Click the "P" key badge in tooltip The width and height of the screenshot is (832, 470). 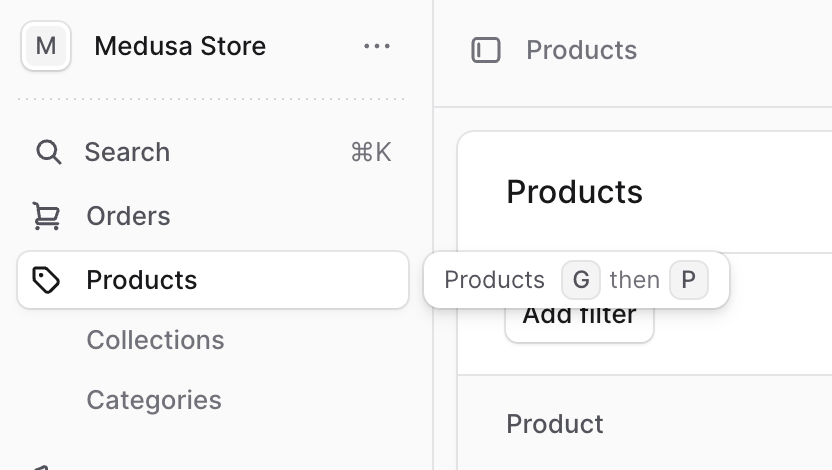[688, 280]
